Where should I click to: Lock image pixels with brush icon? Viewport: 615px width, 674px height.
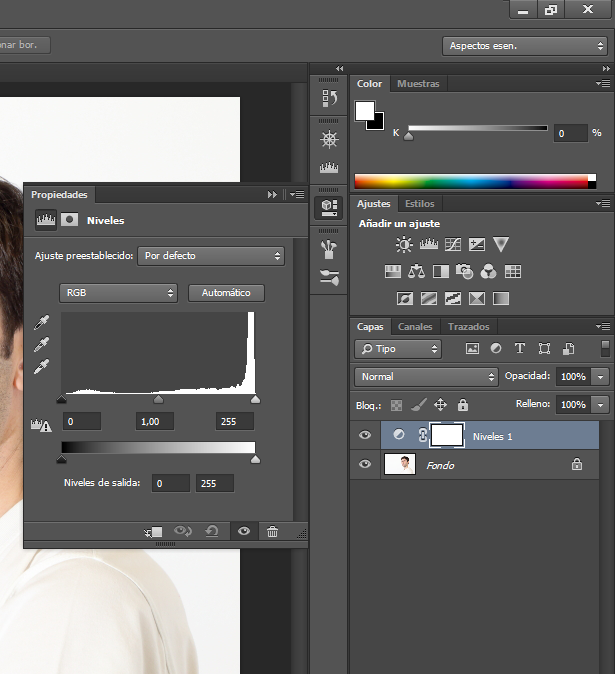(x=419, y=405)
